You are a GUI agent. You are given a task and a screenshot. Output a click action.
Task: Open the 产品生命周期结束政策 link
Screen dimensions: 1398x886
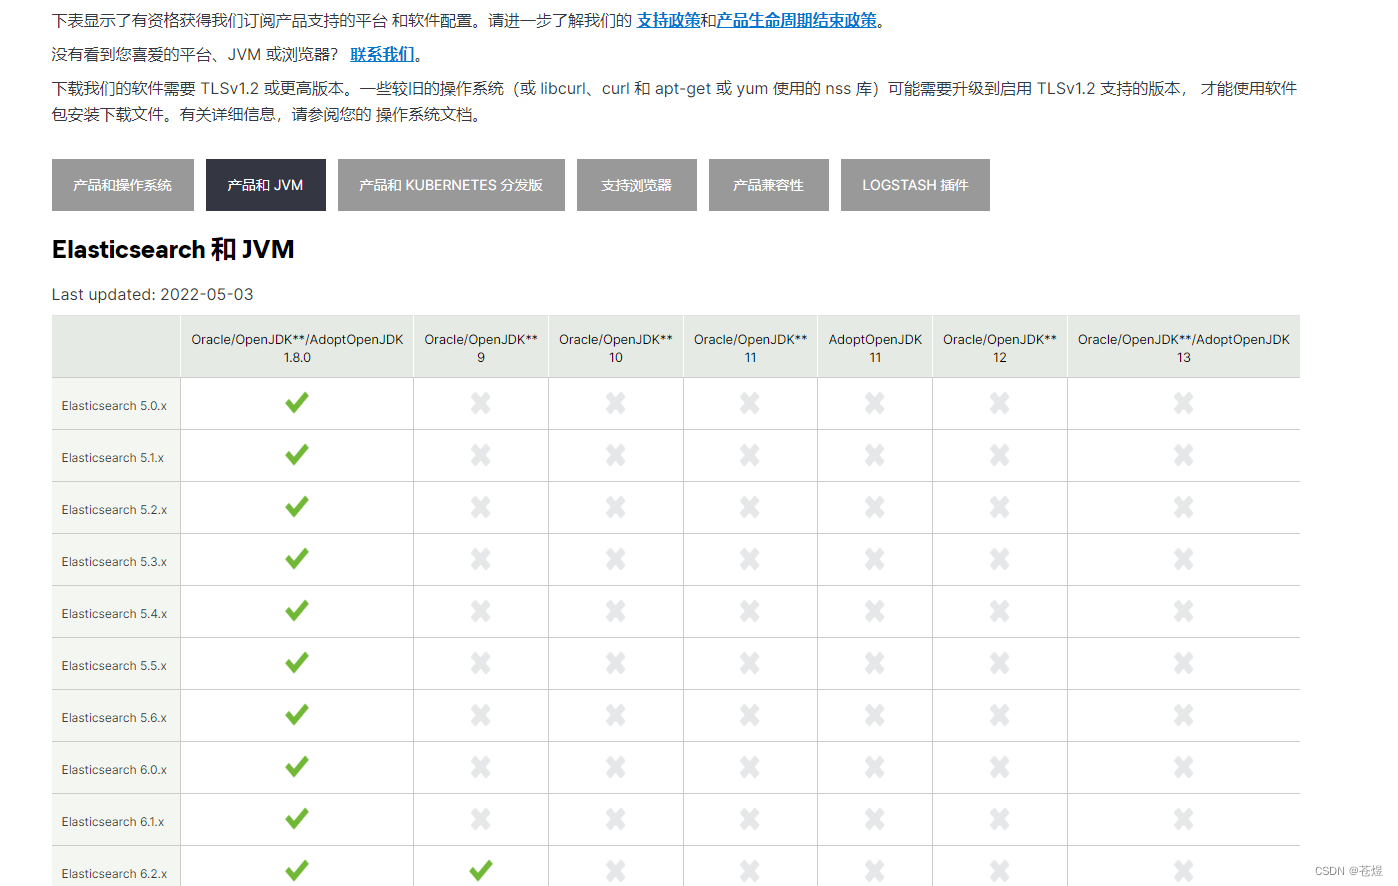pyautogui.click(x=797, y=20)
